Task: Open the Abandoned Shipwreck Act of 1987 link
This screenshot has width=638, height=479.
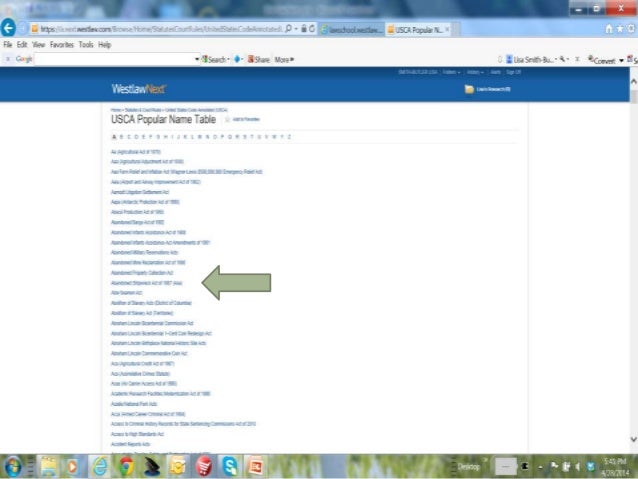Action: point(147,283)
